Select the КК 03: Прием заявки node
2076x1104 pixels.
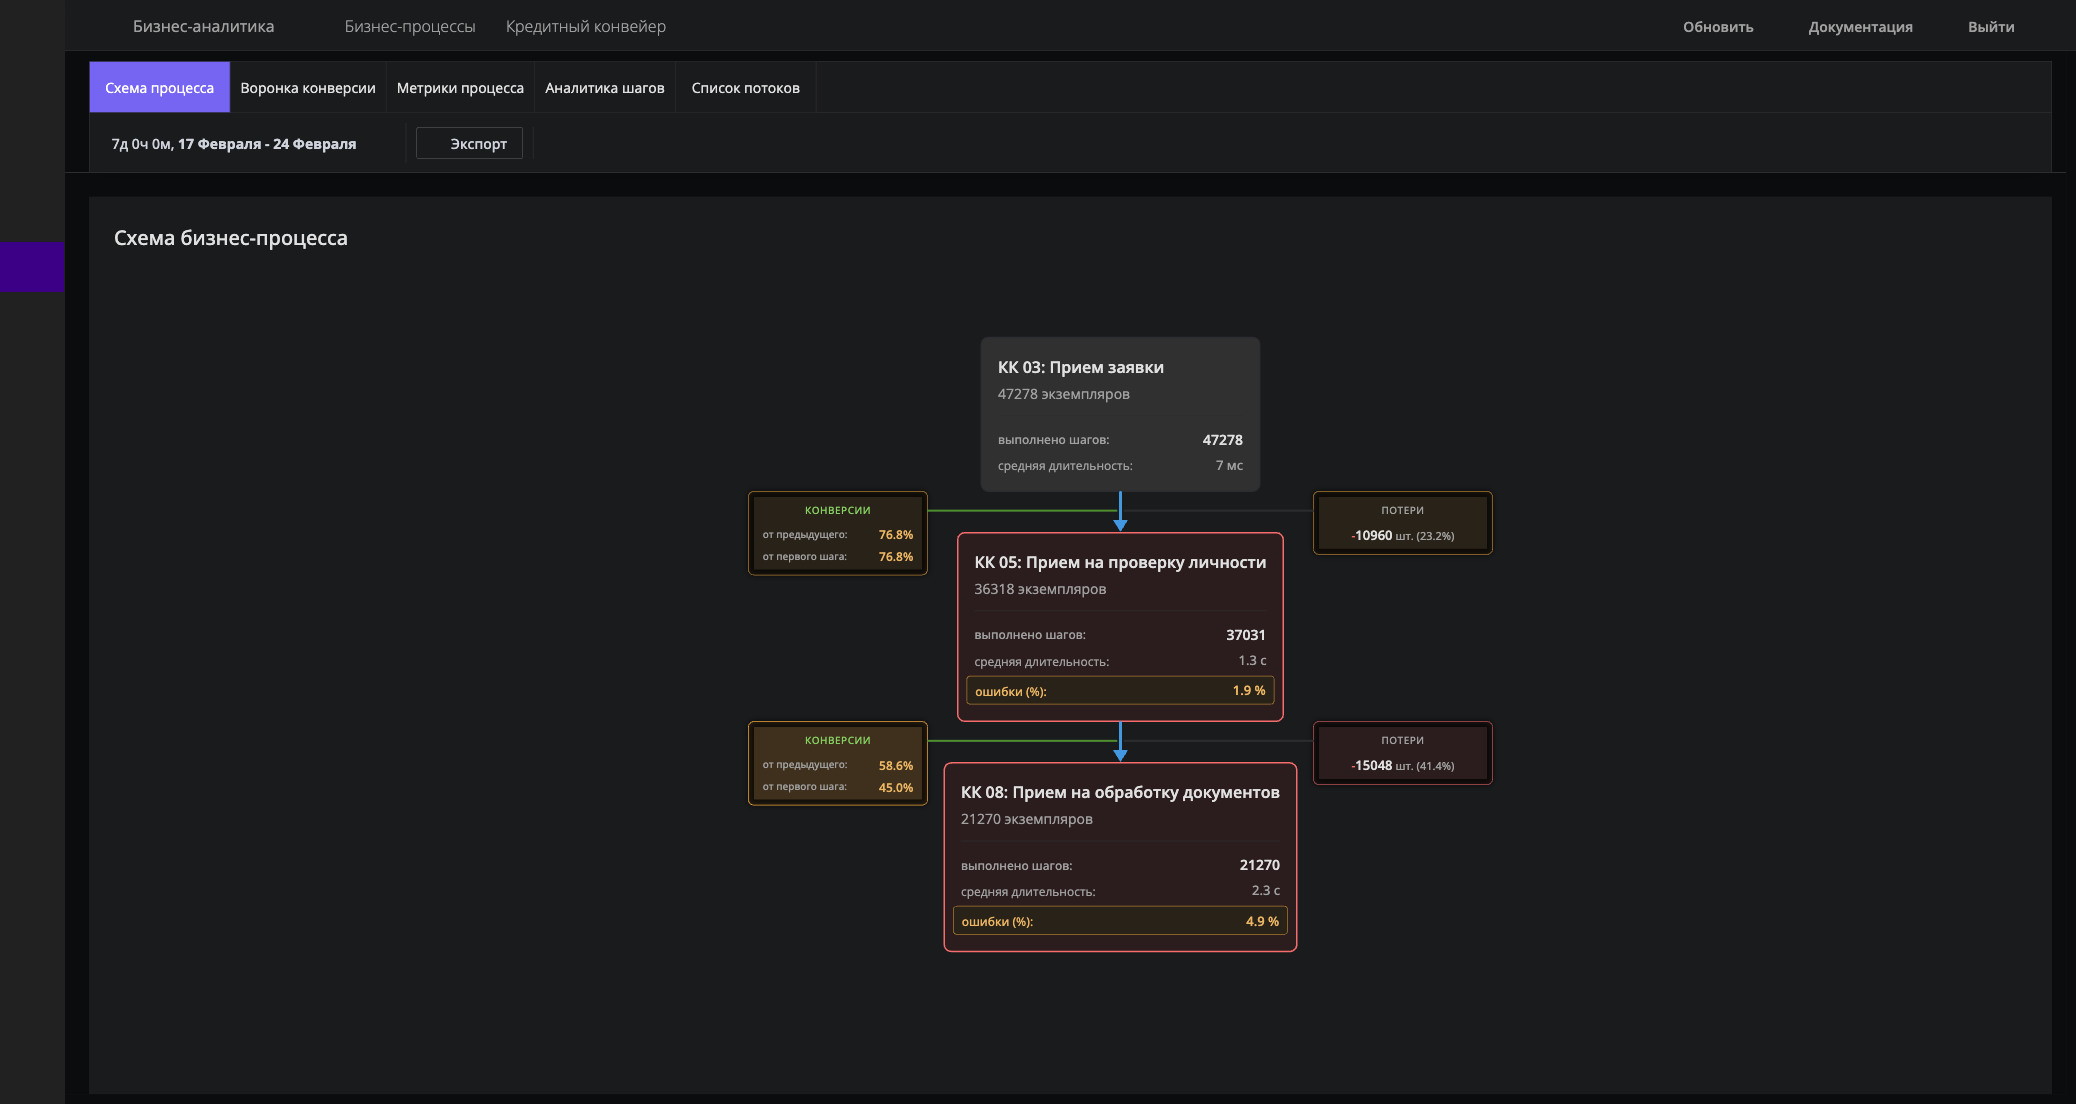pyautogui.click(x=1119, y=413)
